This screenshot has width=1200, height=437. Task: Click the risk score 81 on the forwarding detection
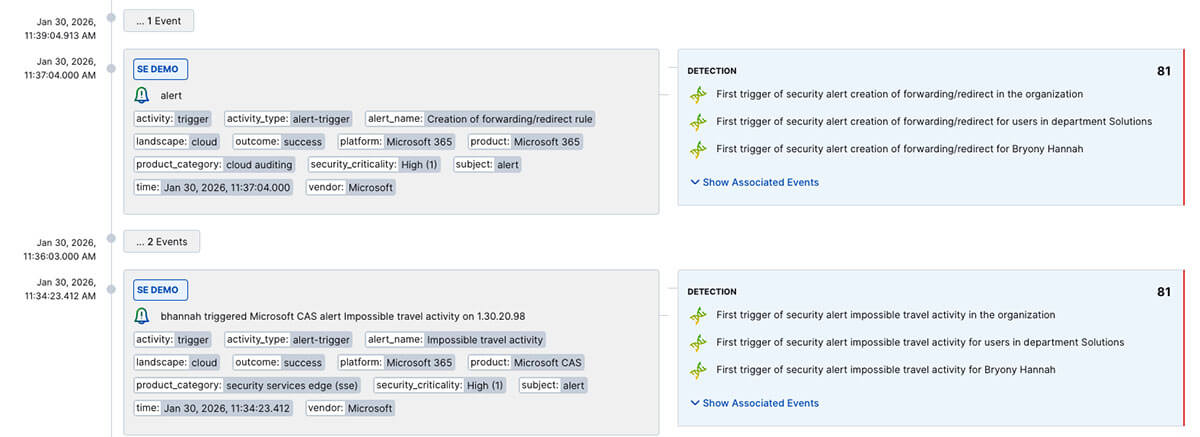point(1163,72)
